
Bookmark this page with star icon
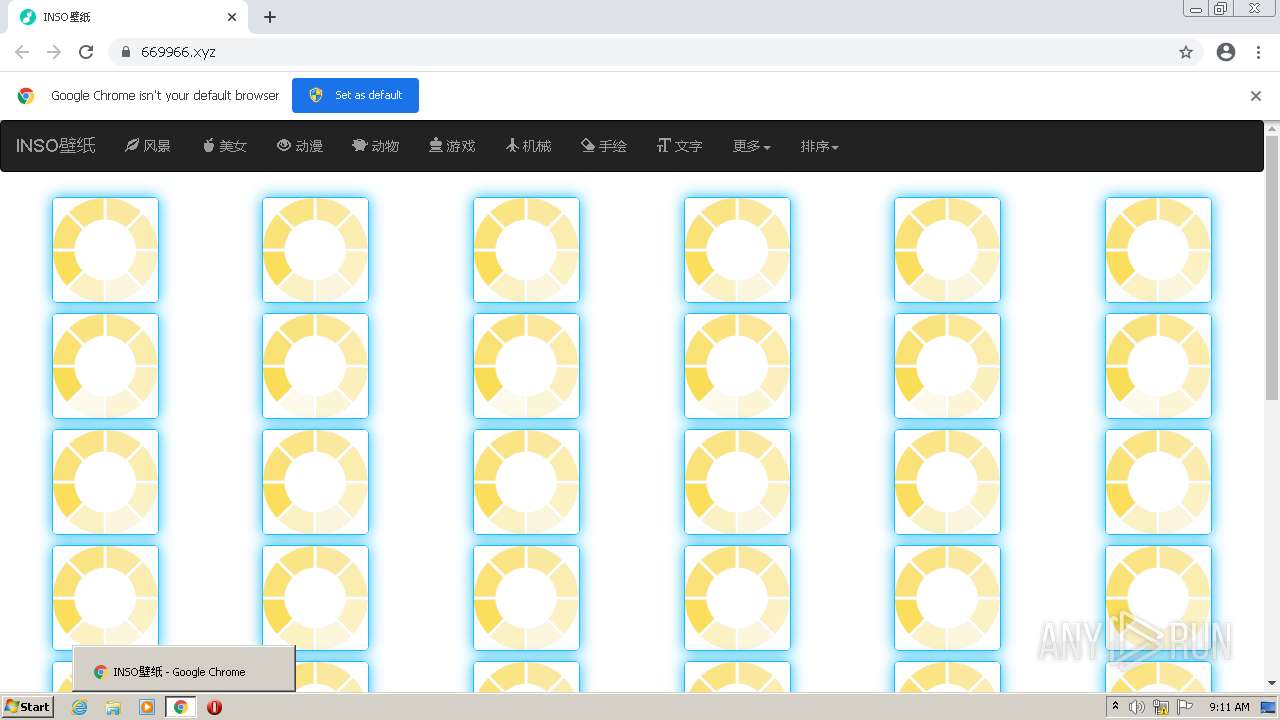pyautogui.click(x=1186, y=52)
